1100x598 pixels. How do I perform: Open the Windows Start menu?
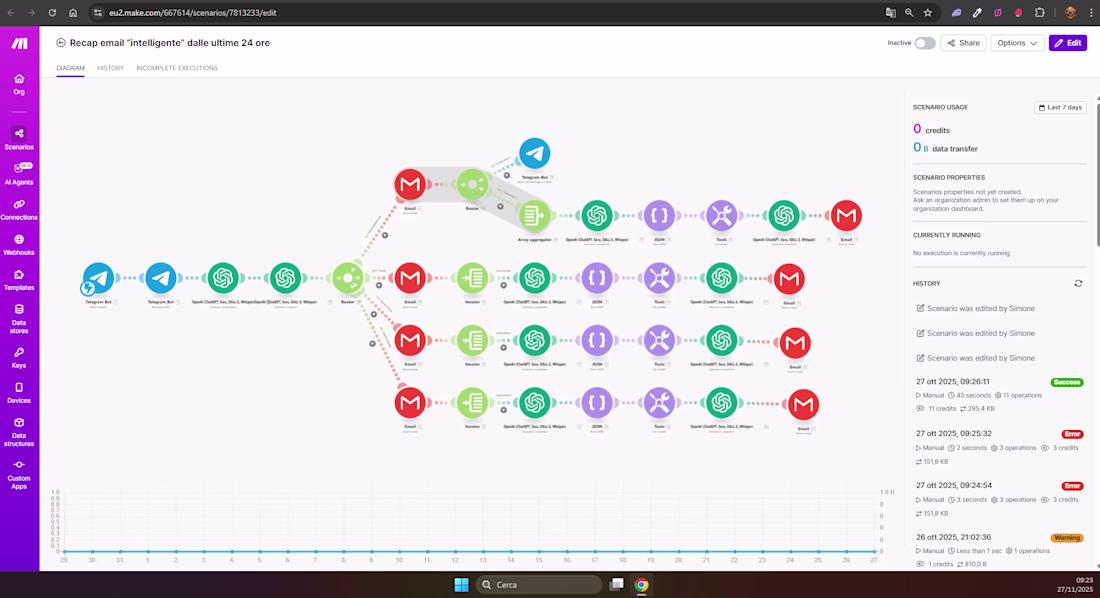click(461, 585)
